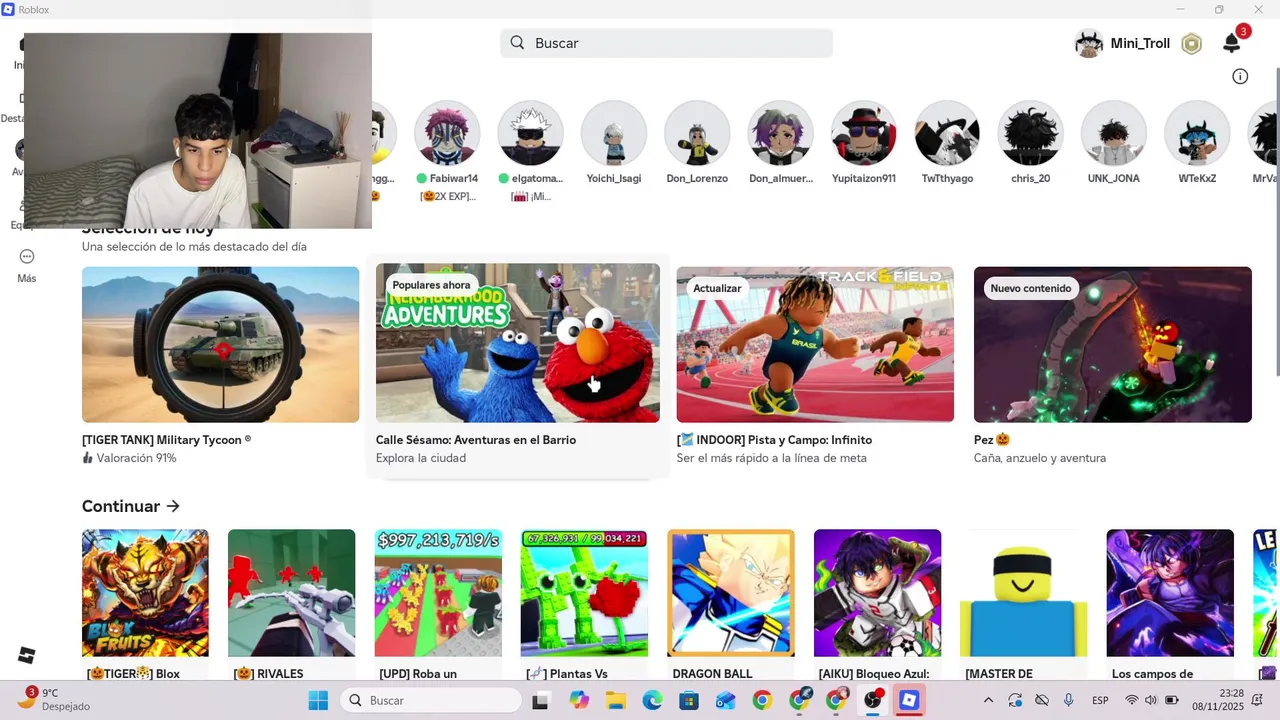This screenshot has width=1280, height=720.
Task: Open friend chris_20's avatar
Action: coord(1030,133)
